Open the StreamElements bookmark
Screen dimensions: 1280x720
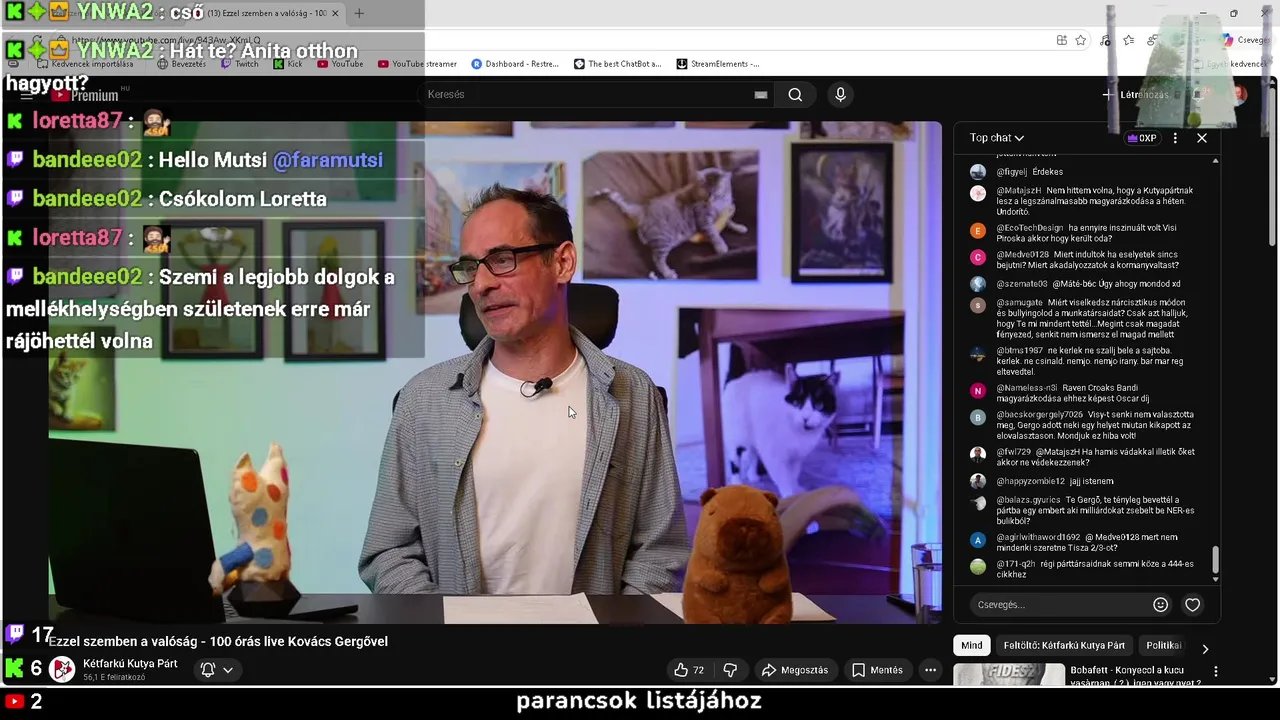[x=718, y=64]
